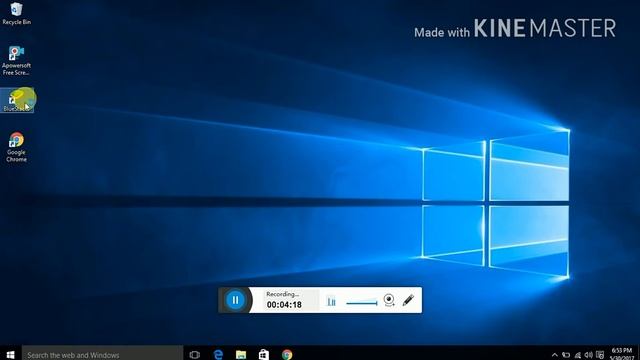Open File Explorer from the taskbar
The width and height of the screenshot is (640, 360).
coord(241,355)
